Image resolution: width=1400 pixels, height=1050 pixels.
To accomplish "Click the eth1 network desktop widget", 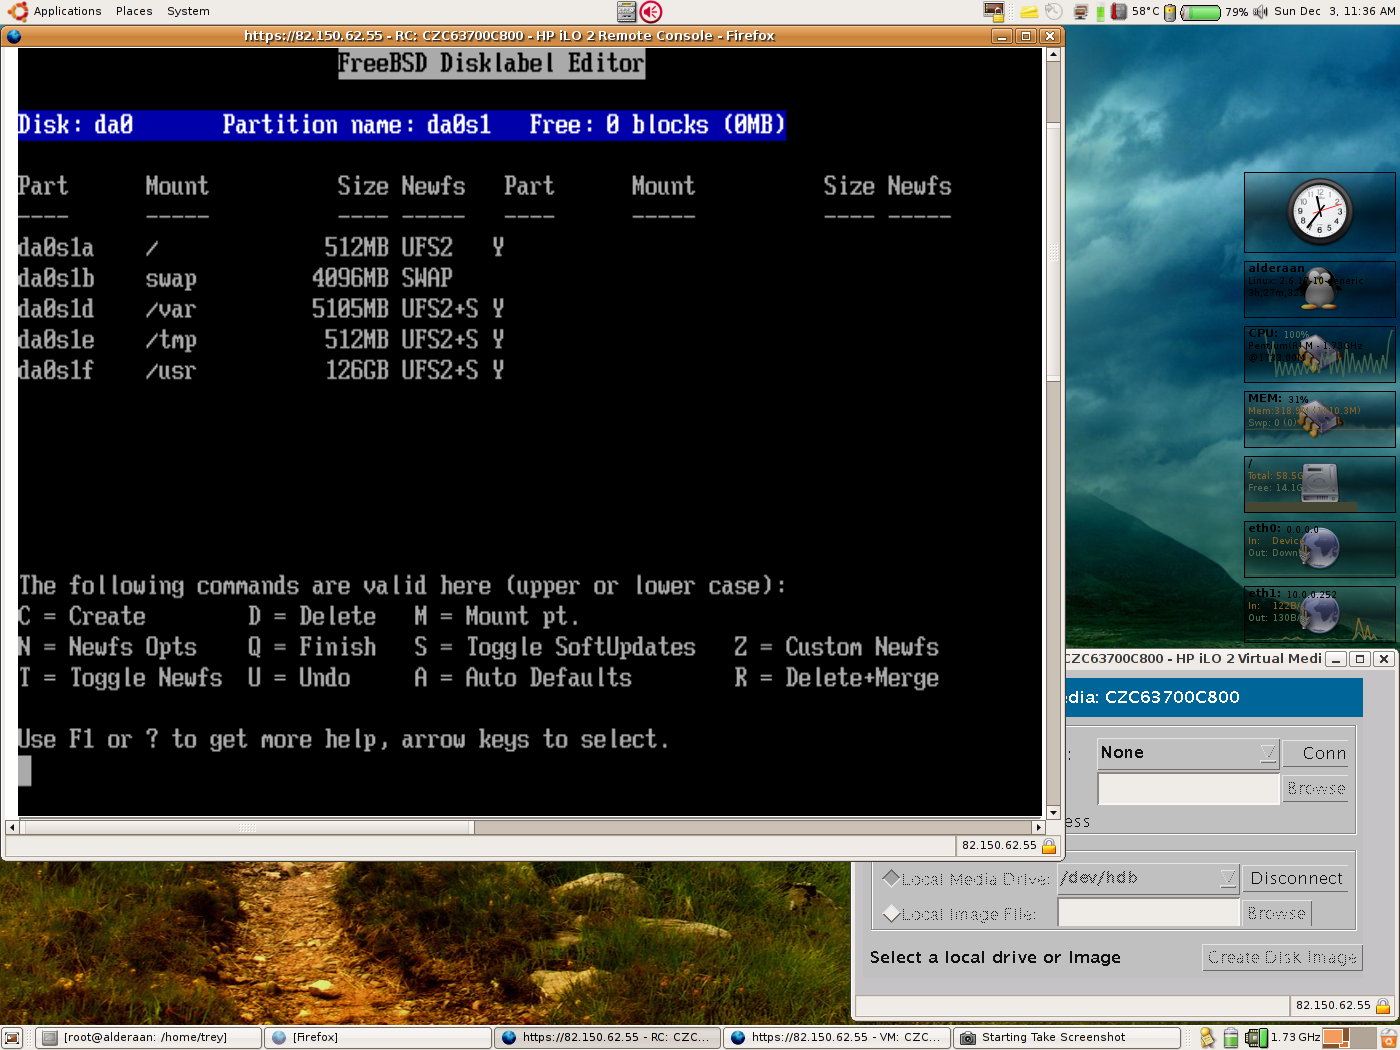I will (1319, 614).
